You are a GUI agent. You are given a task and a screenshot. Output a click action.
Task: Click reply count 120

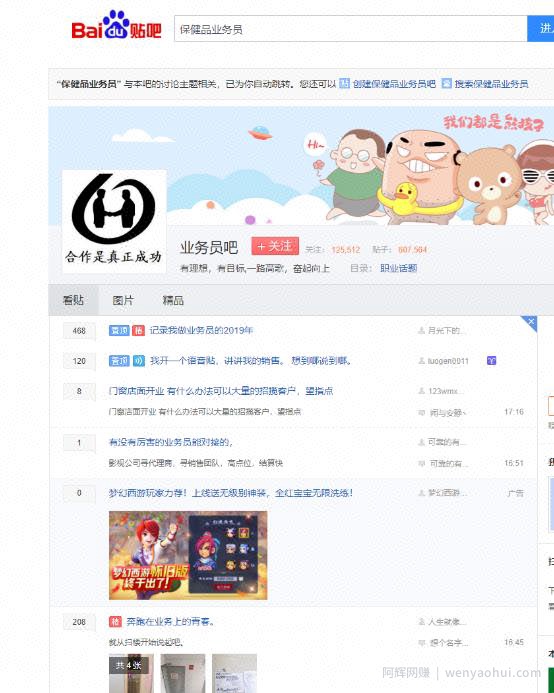[x=79, y=361]
